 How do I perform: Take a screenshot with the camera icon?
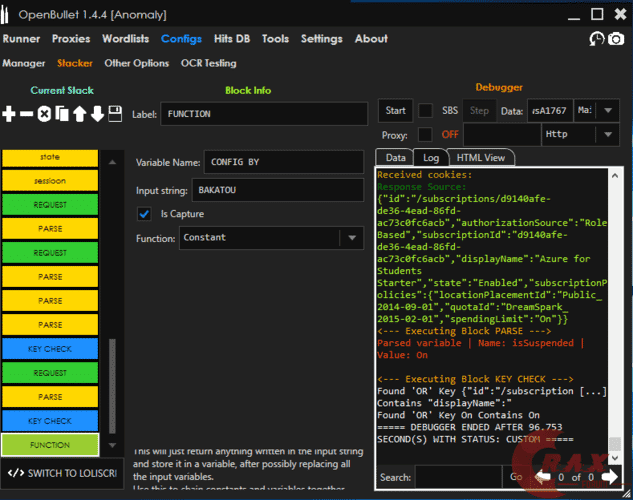click(618, 39)
